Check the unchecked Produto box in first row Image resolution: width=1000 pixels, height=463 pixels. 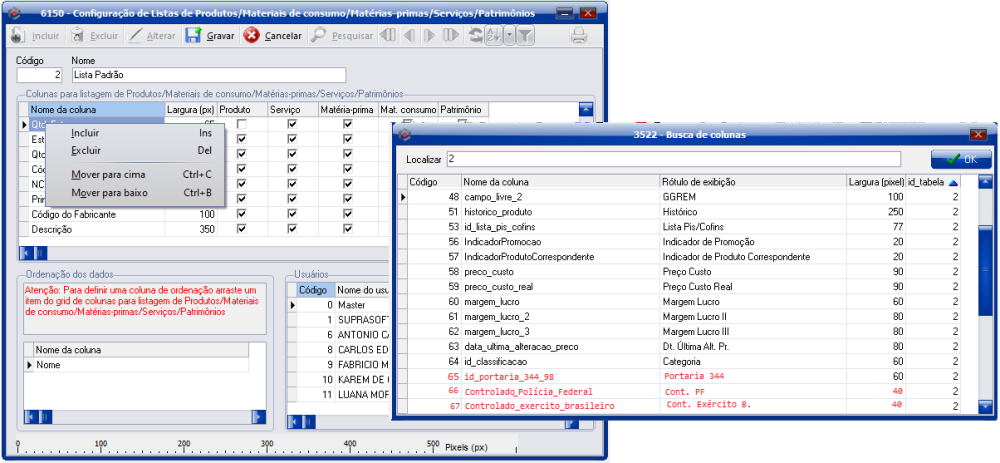coord(241,124)
